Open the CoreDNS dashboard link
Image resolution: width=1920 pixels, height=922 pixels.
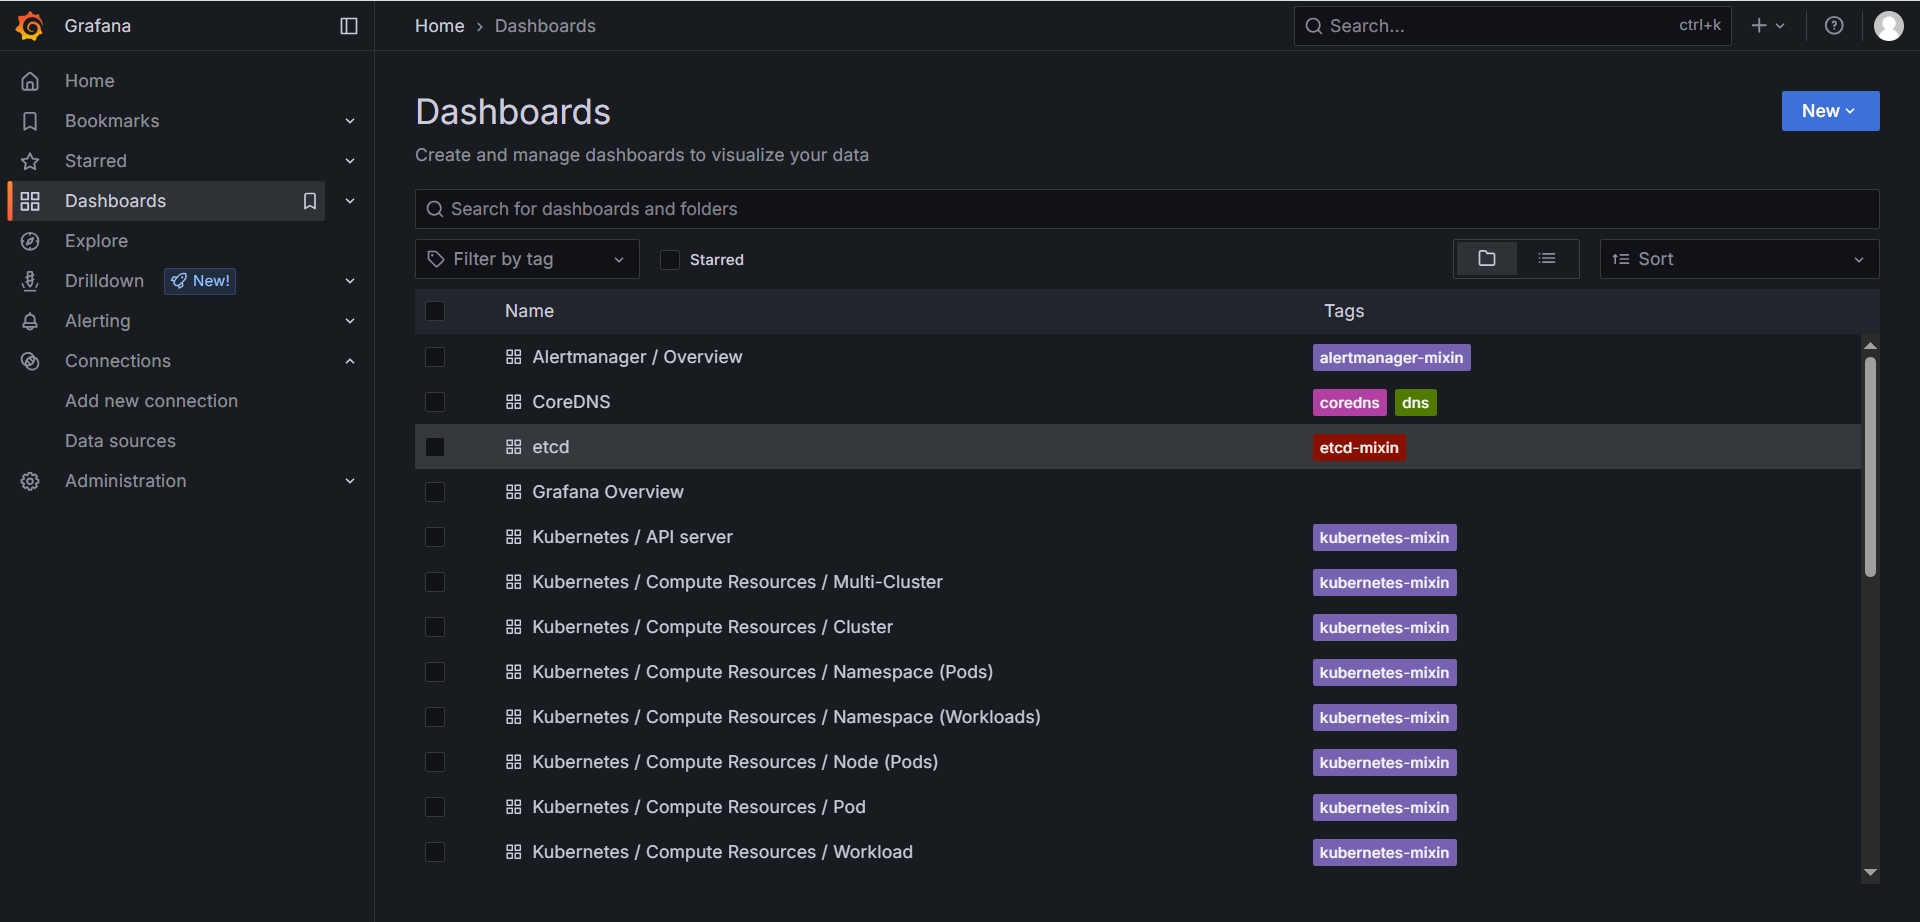571,402
